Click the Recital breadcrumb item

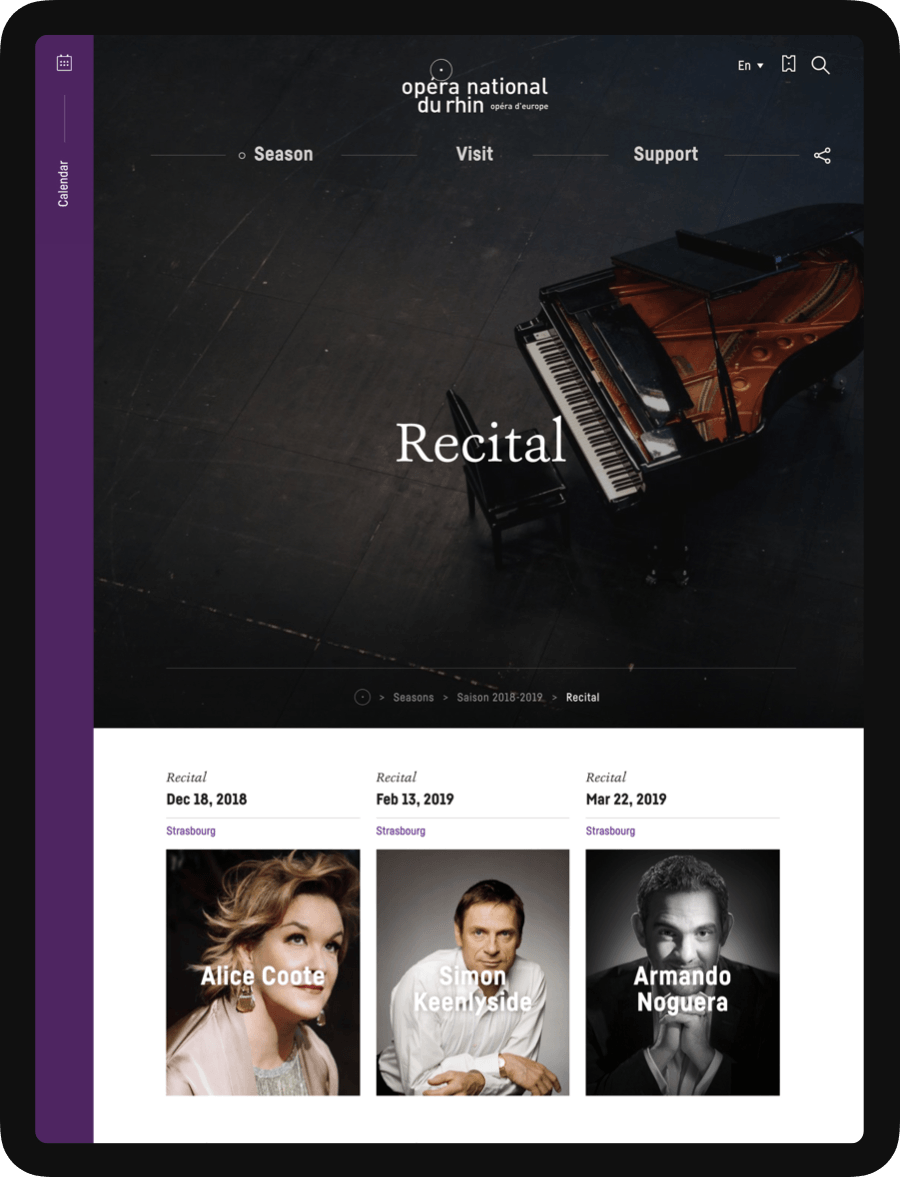[582, 697]
